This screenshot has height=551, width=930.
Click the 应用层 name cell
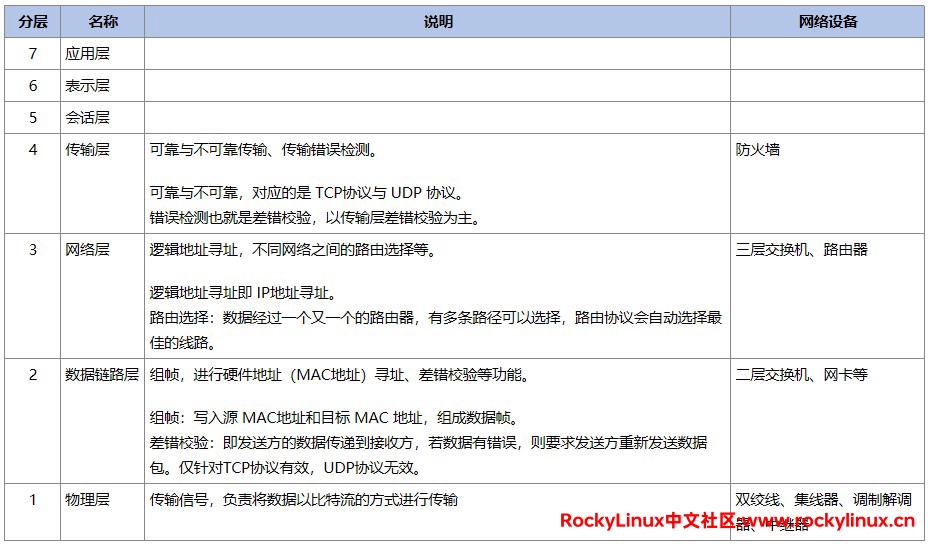[x=87, y=54]
